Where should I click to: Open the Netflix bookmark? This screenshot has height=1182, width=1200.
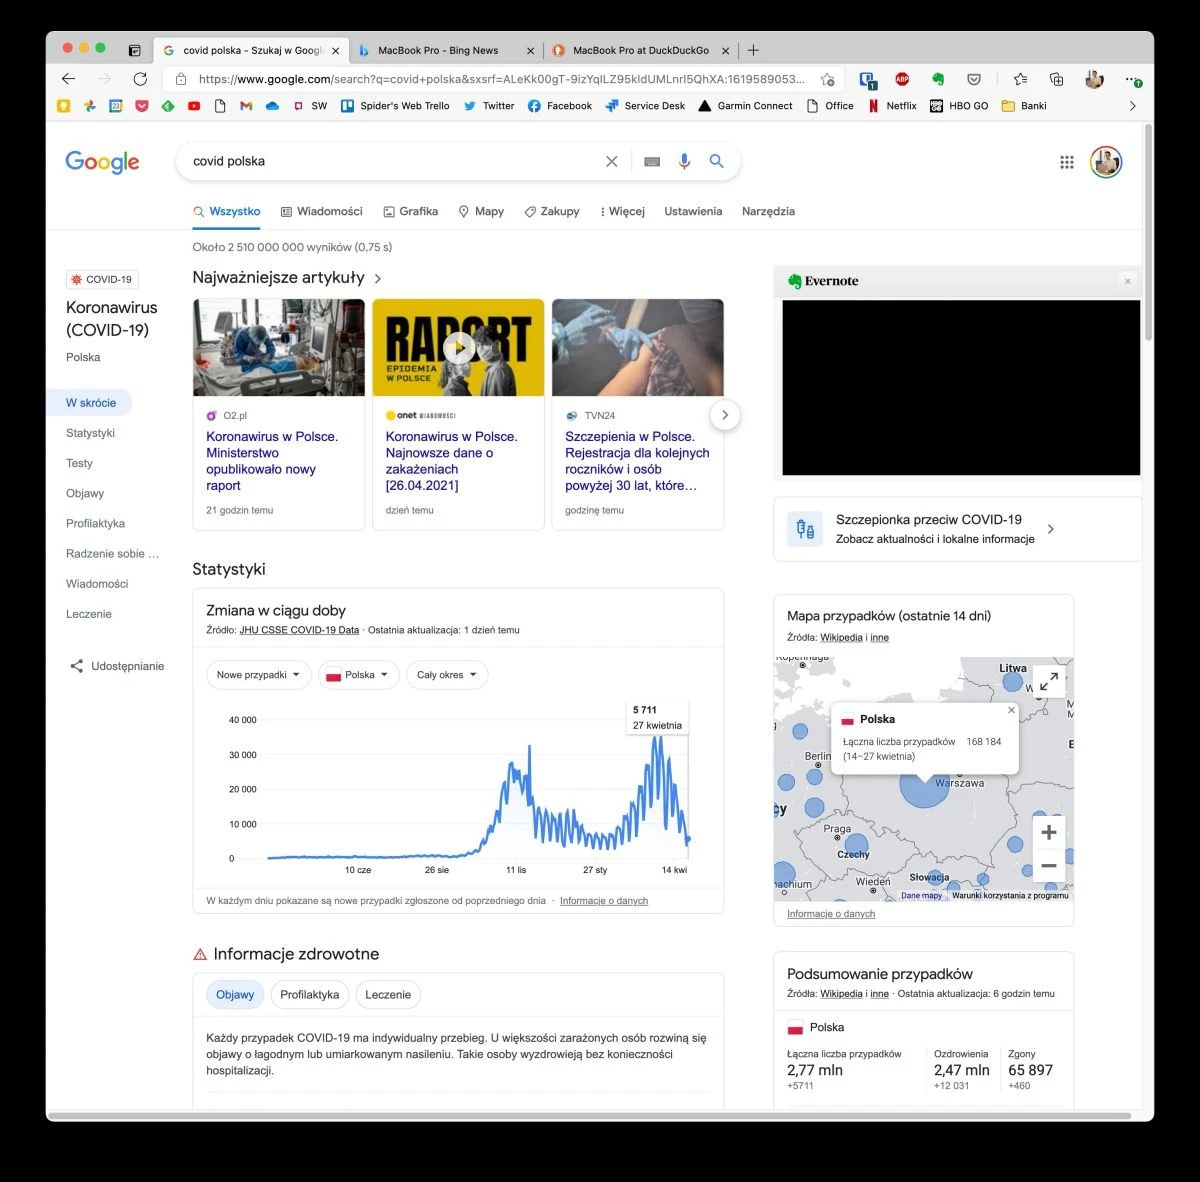(x=892, y=106)
